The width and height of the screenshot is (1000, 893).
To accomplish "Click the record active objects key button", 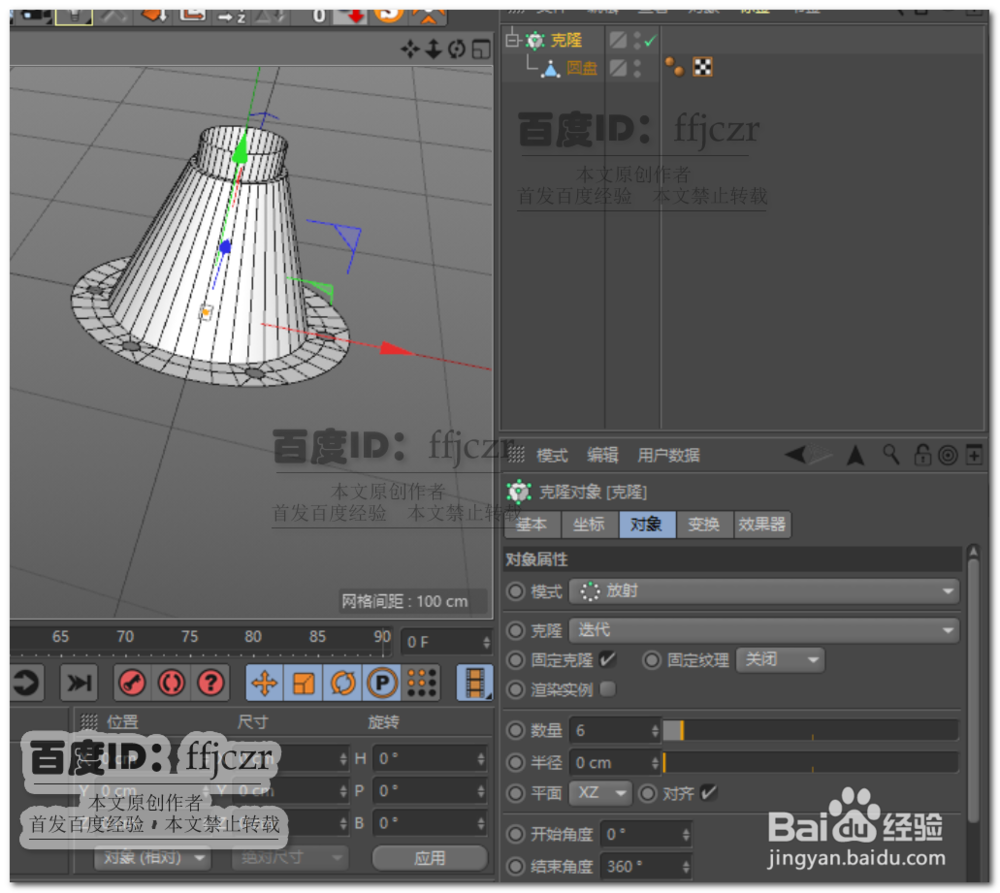I will coord(133,683).
